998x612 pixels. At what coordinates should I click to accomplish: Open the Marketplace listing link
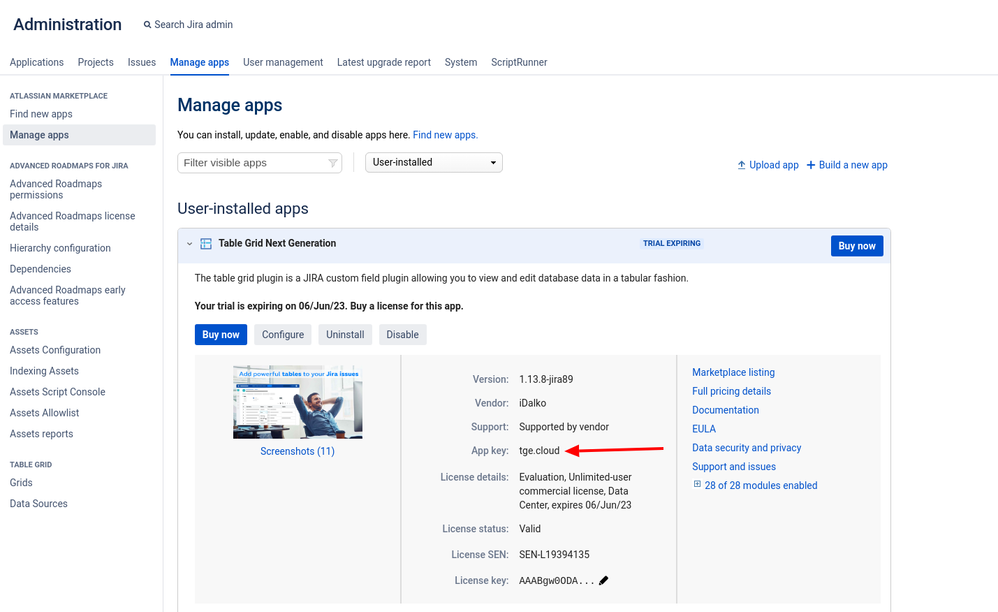coord(733,372)
